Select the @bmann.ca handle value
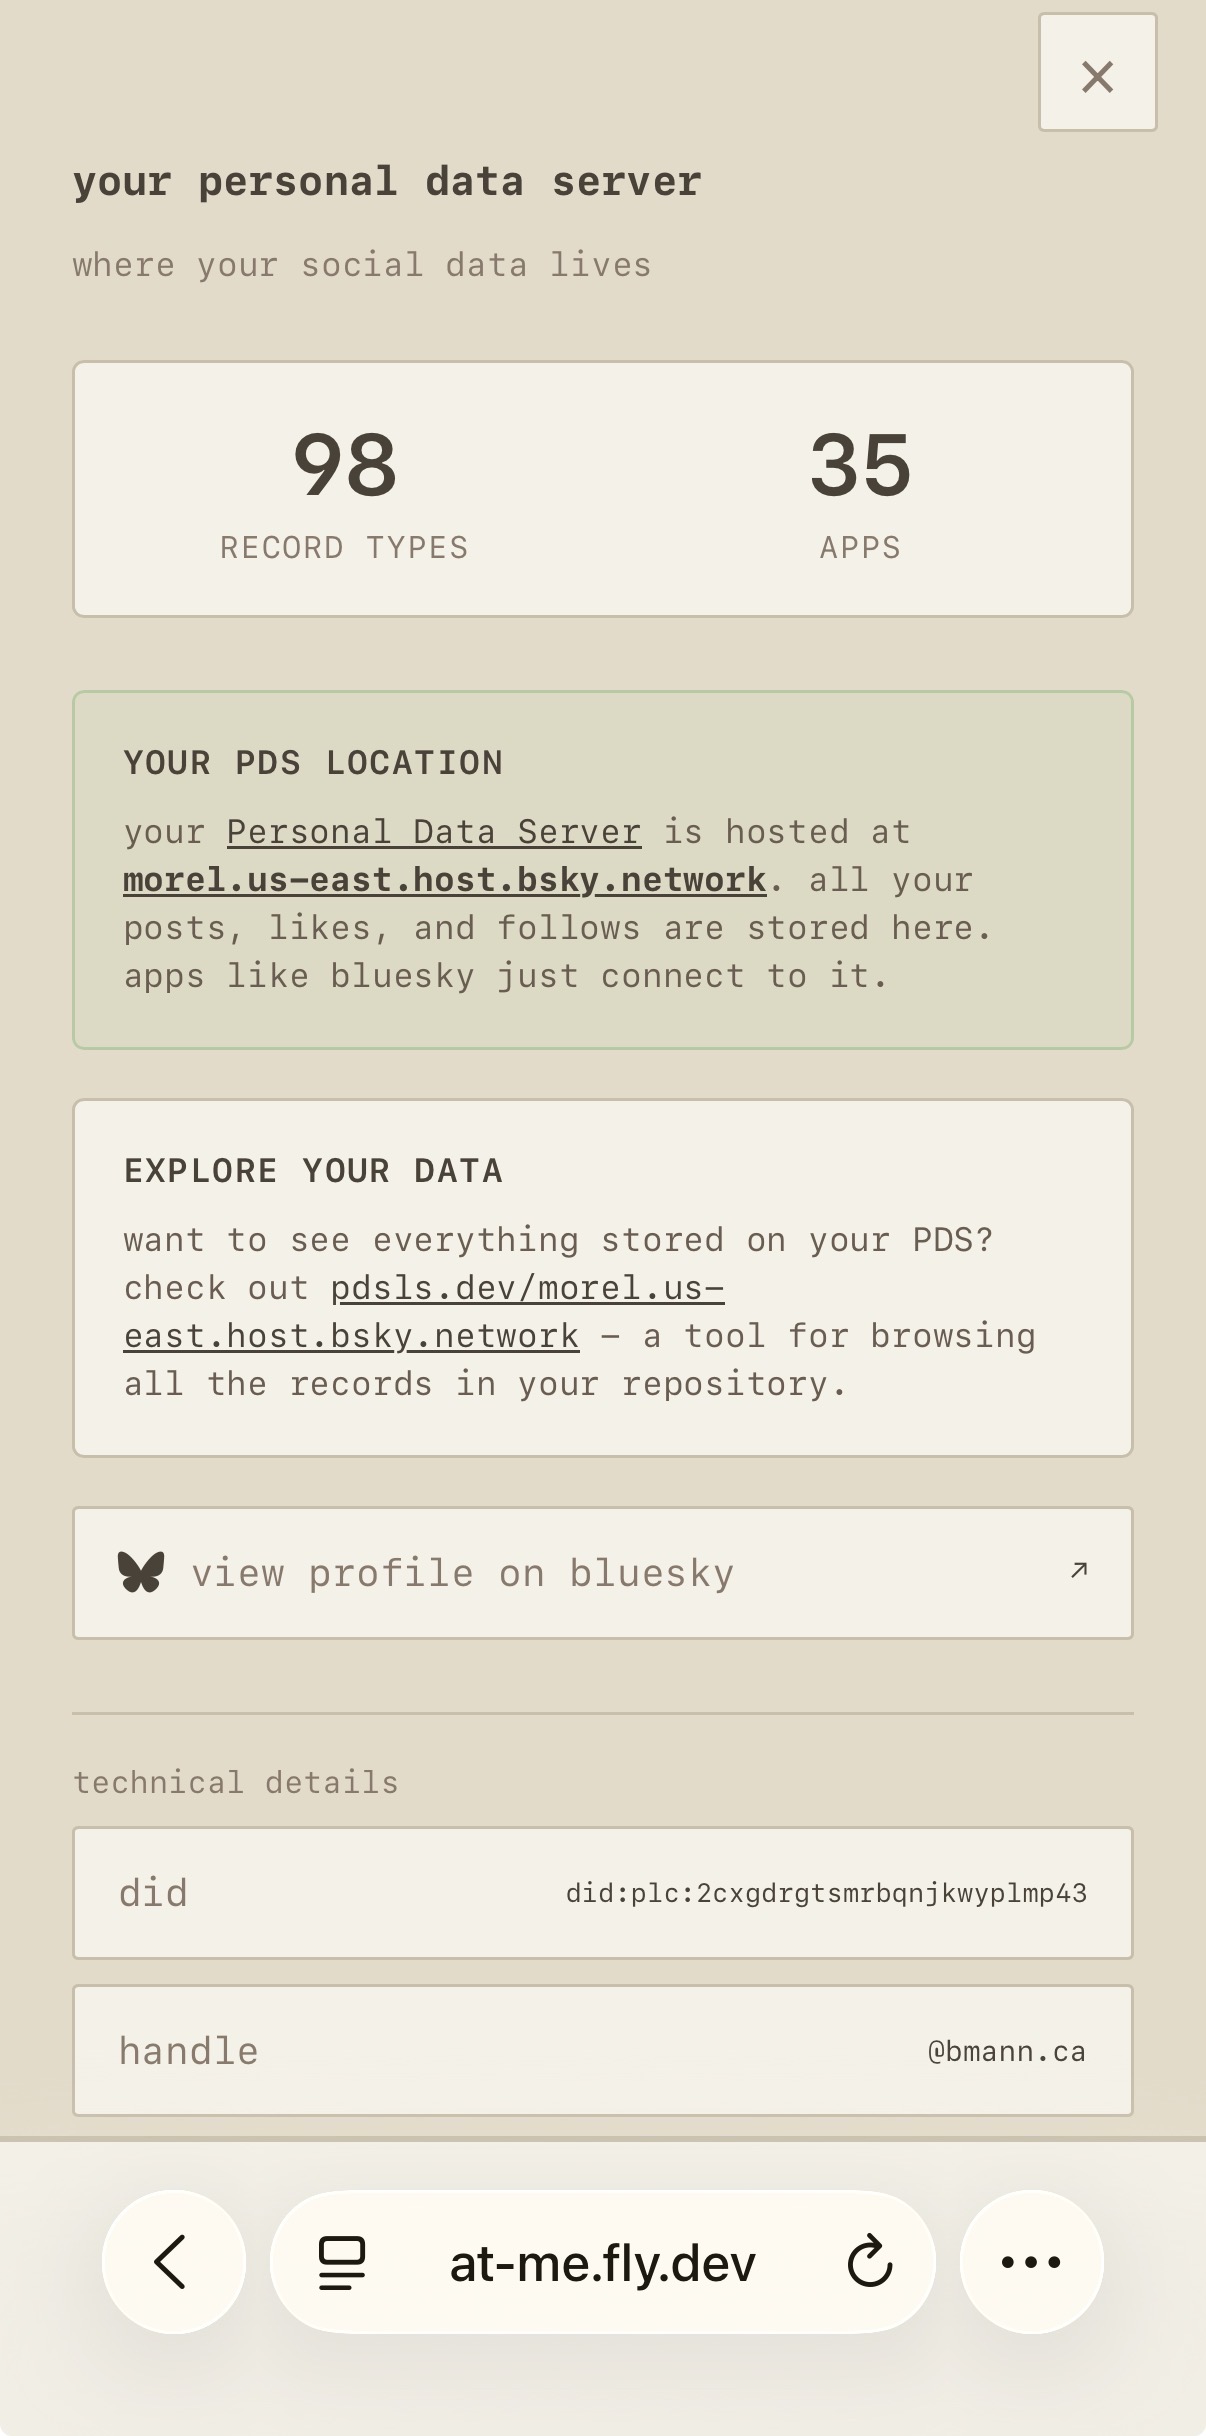The height and width of the screenshot is (2436, 1206). [1006, 2052]
